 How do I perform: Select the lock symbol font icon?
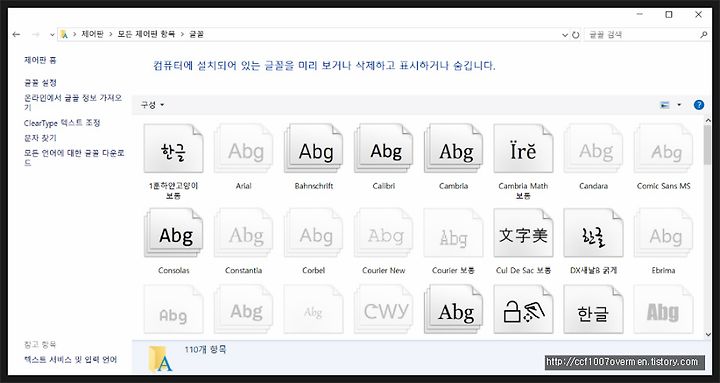[523, 310]
